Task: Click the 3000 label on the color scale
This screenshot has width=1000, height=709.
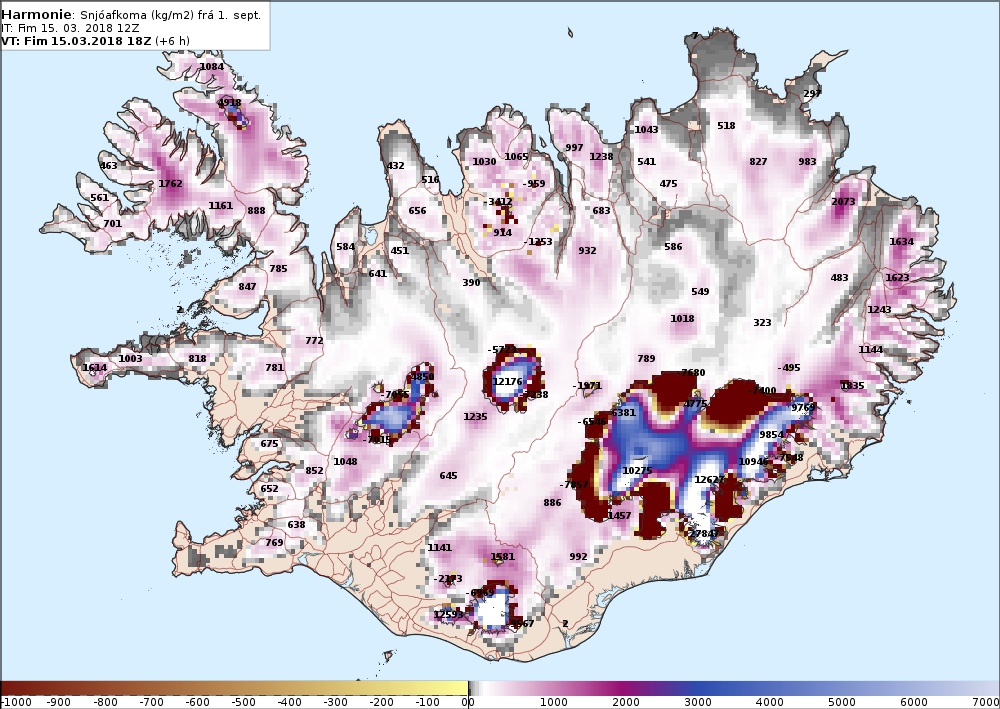Action: [x=698, y=702]
